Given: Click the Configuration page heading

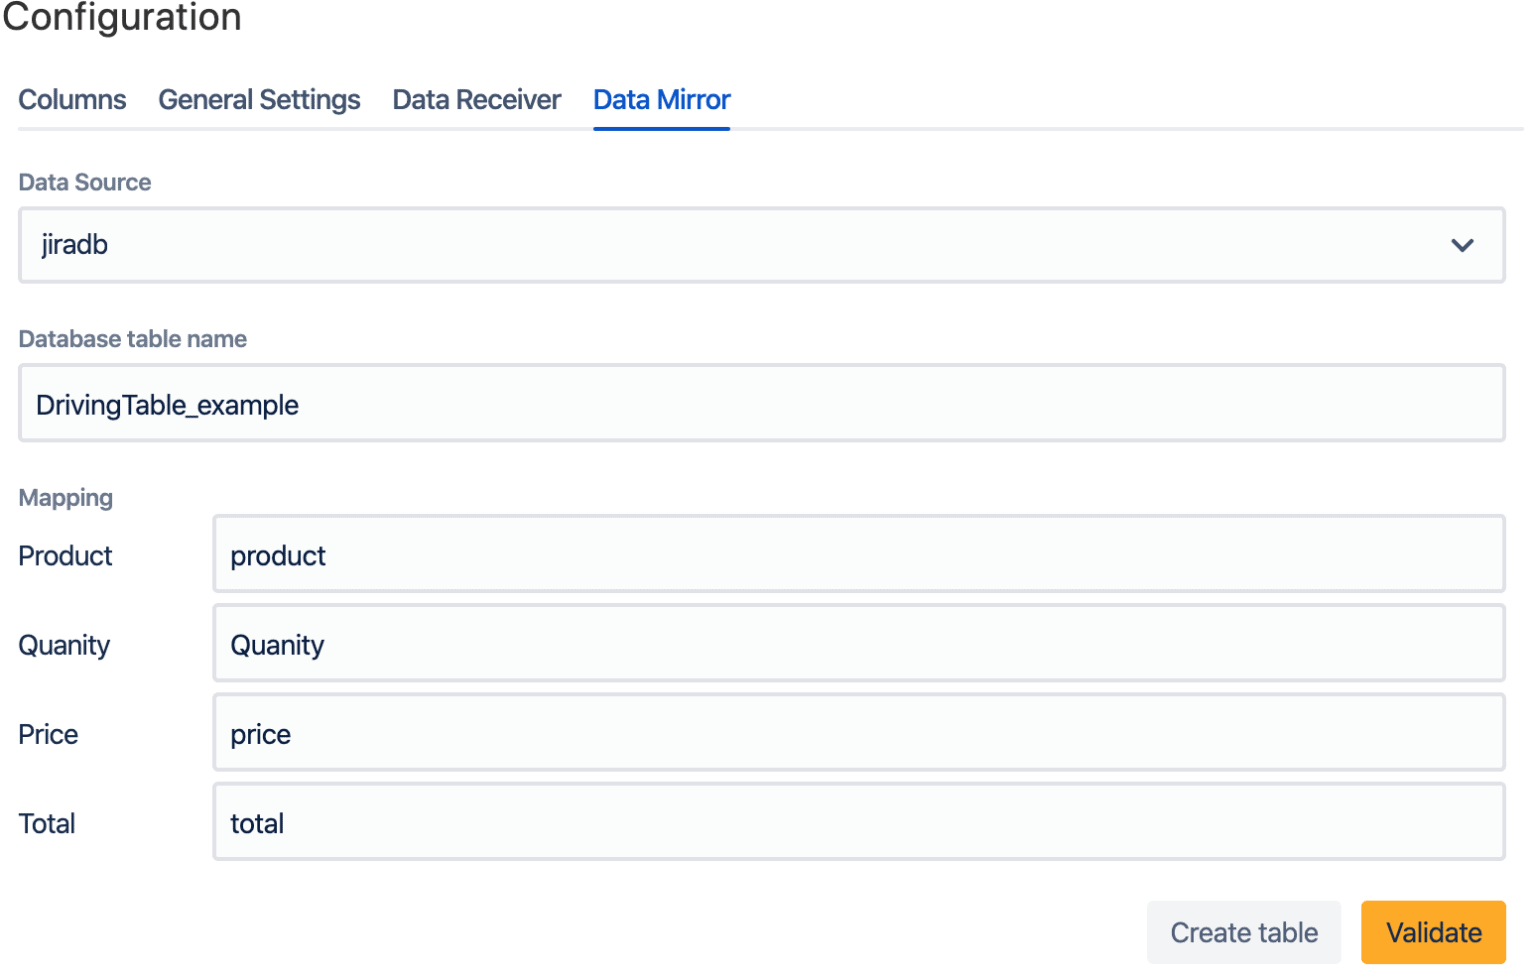Looking at the screenshot, I should coord(121,17).
